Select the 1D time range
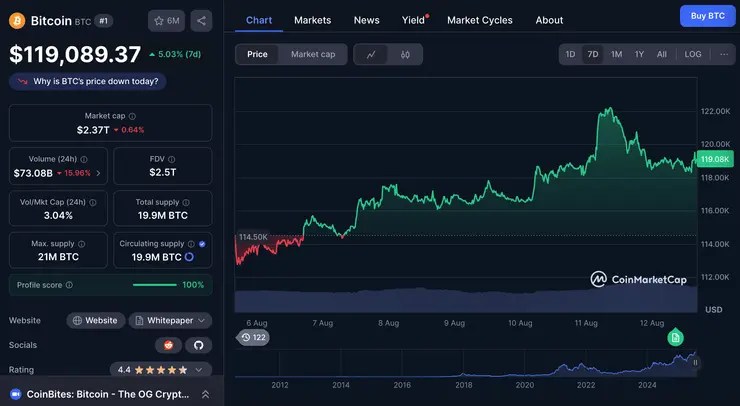The image size is (740, 406). [x=570, y=54]
